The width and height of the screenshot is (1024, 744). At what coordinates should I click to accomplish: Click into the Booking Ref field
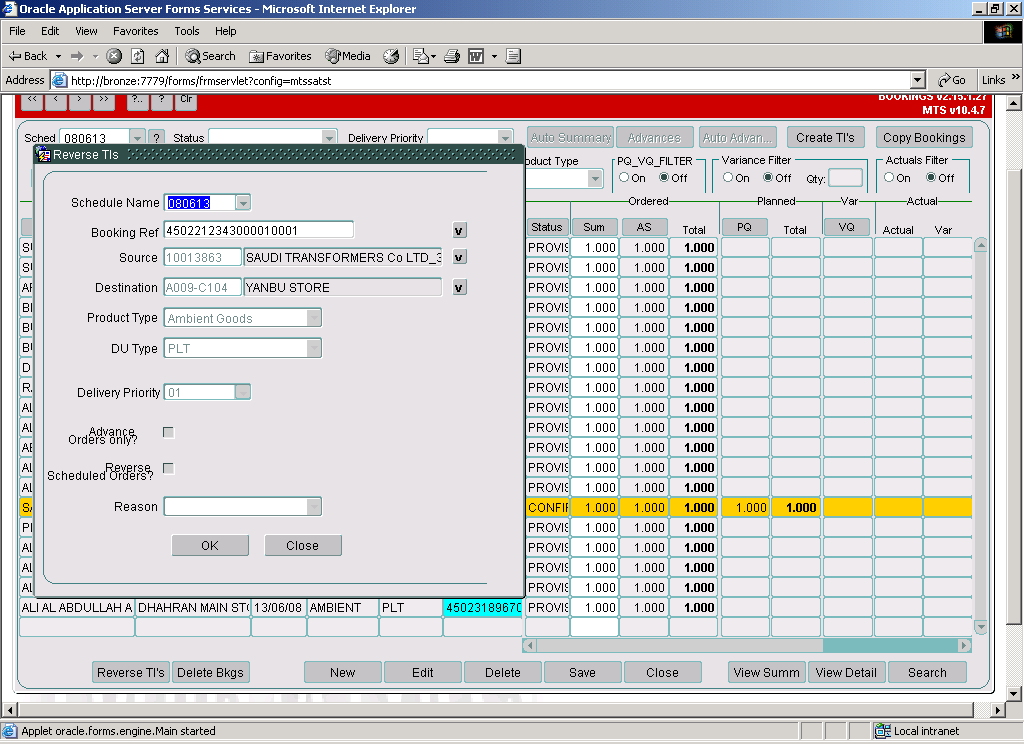(x=259, y=231)
